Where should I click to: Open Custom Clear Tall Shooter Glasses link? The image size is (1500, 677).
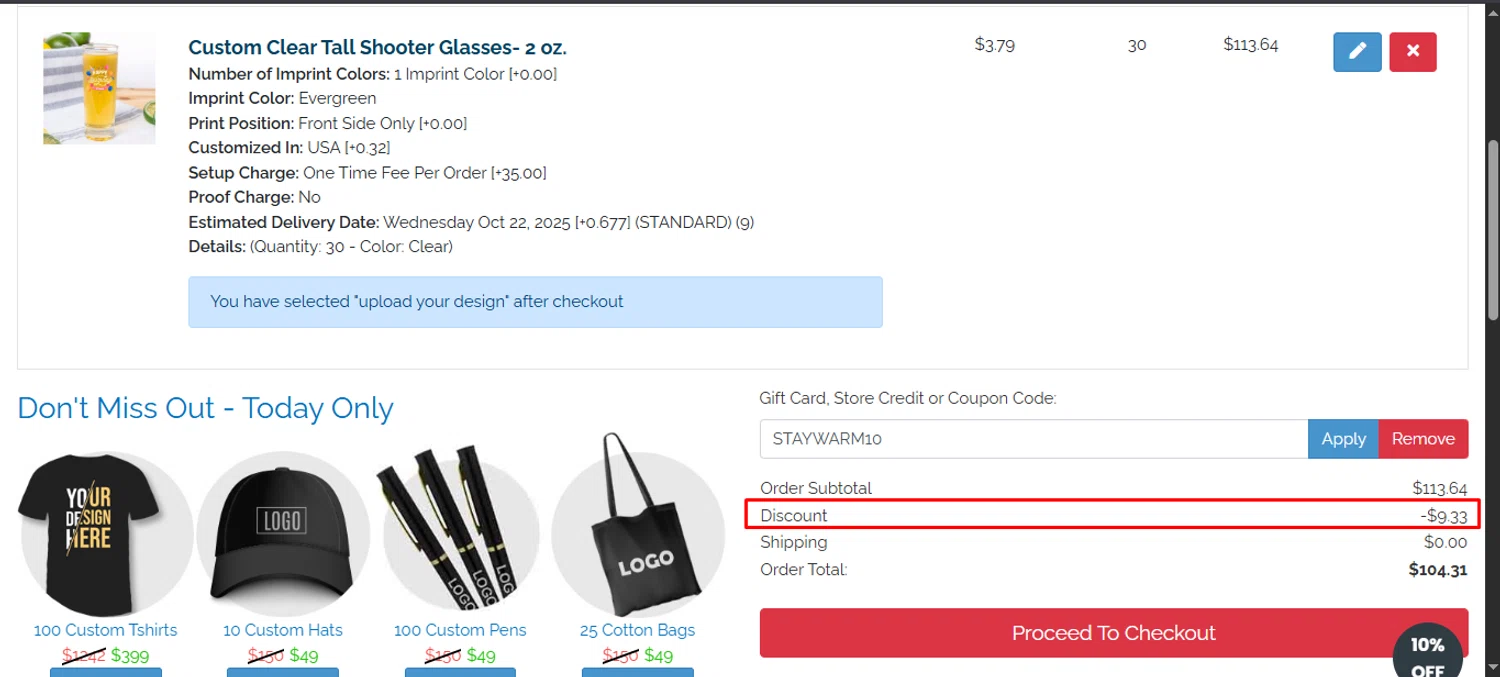(377, 47)
